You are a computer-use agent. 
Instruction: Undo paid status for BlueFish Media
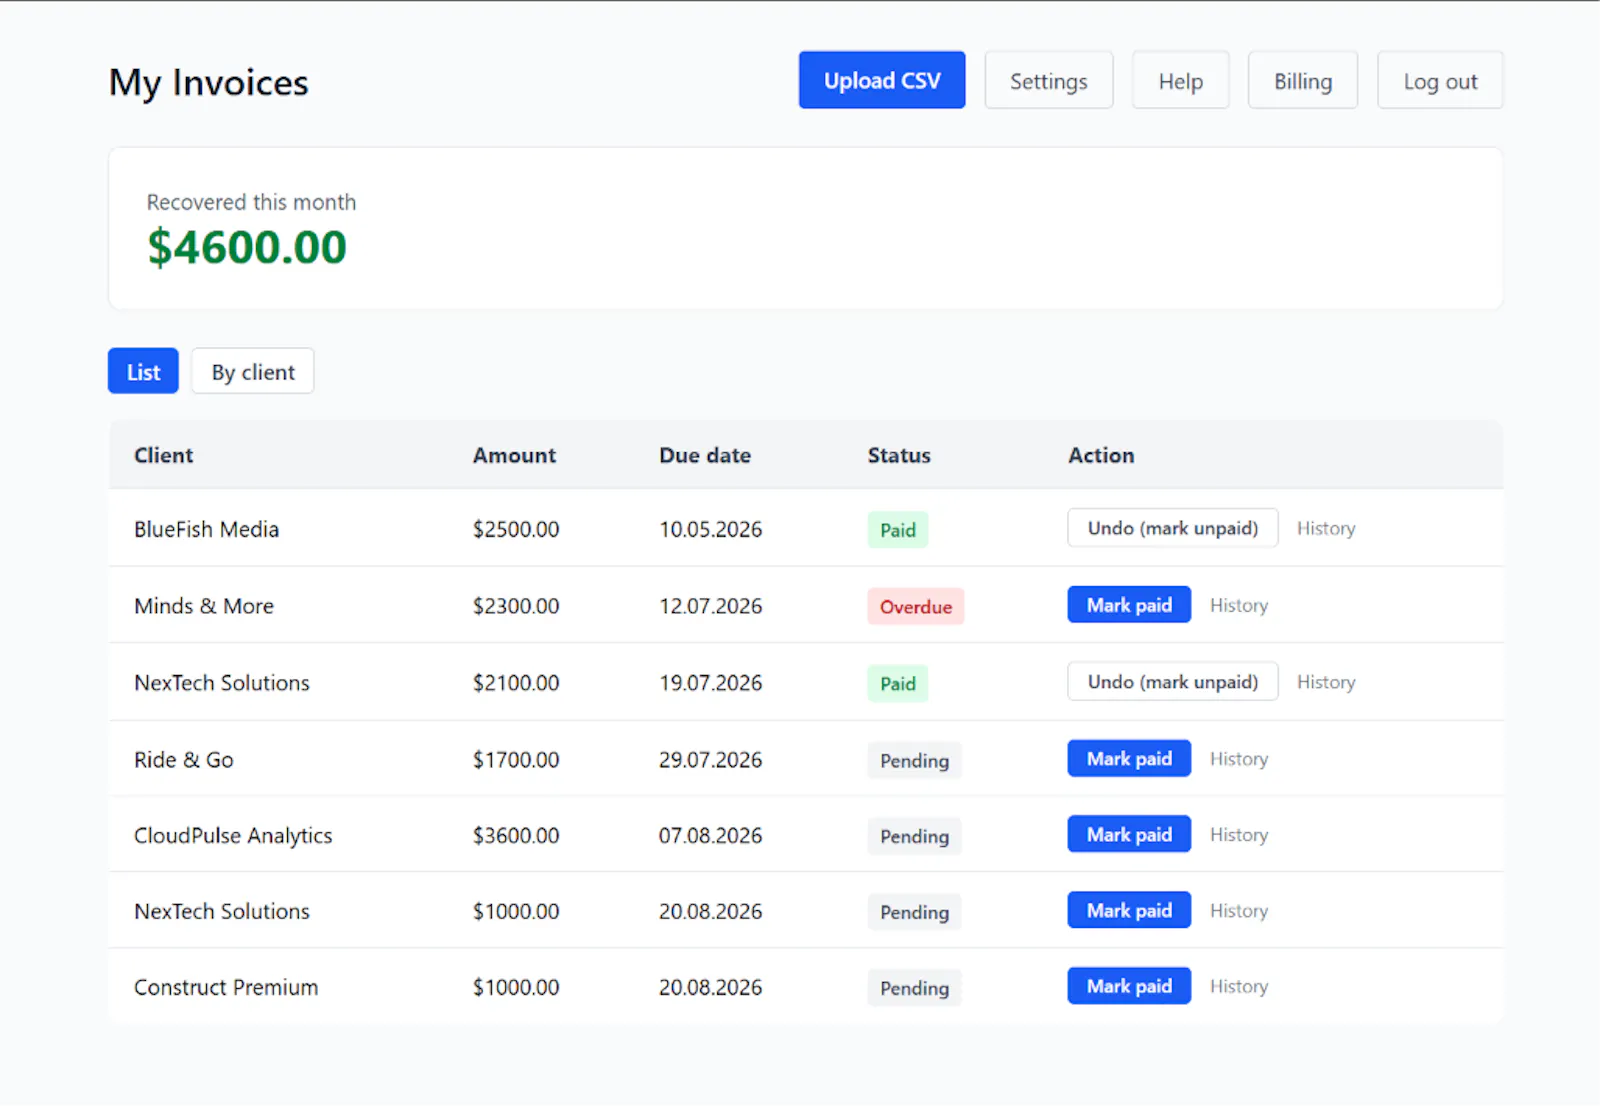pyautogui.click(x=1172, y=528)
